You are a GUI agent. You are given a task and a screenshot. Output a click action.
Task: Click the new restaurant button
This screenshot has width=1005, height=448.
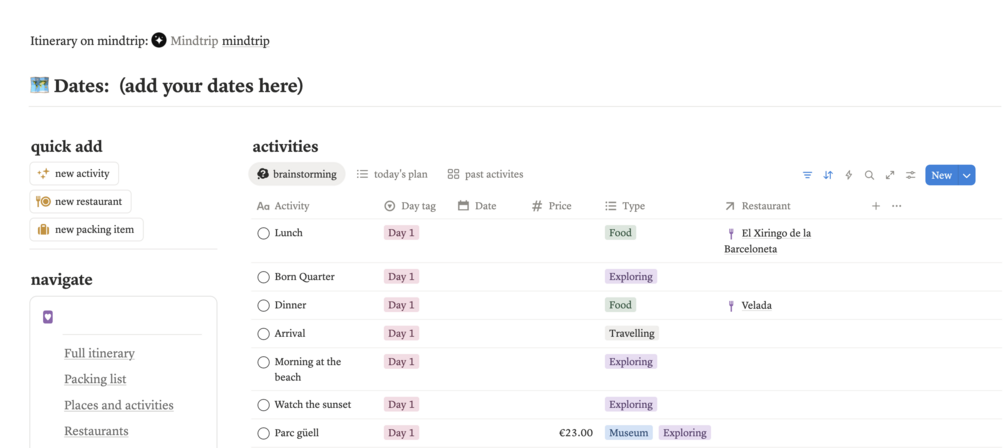click(x=80, y=201)
